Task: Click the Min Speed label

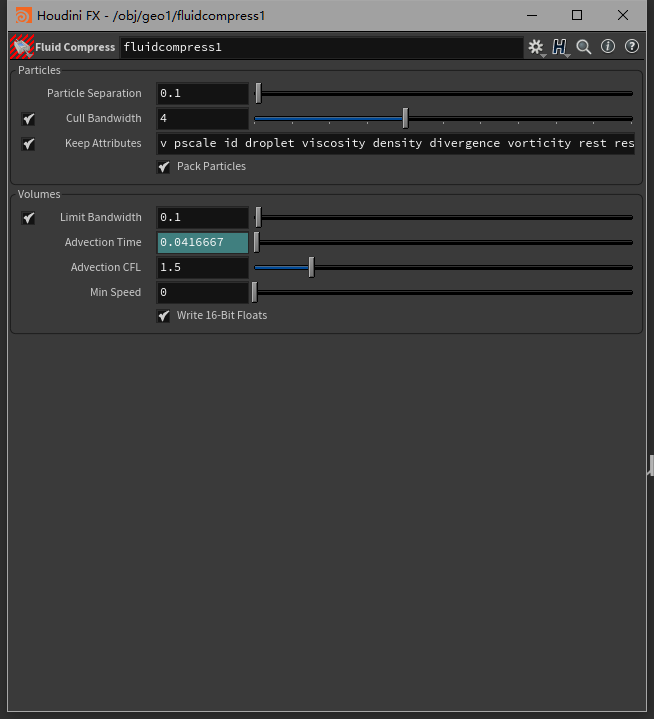Action: [116, 292]
